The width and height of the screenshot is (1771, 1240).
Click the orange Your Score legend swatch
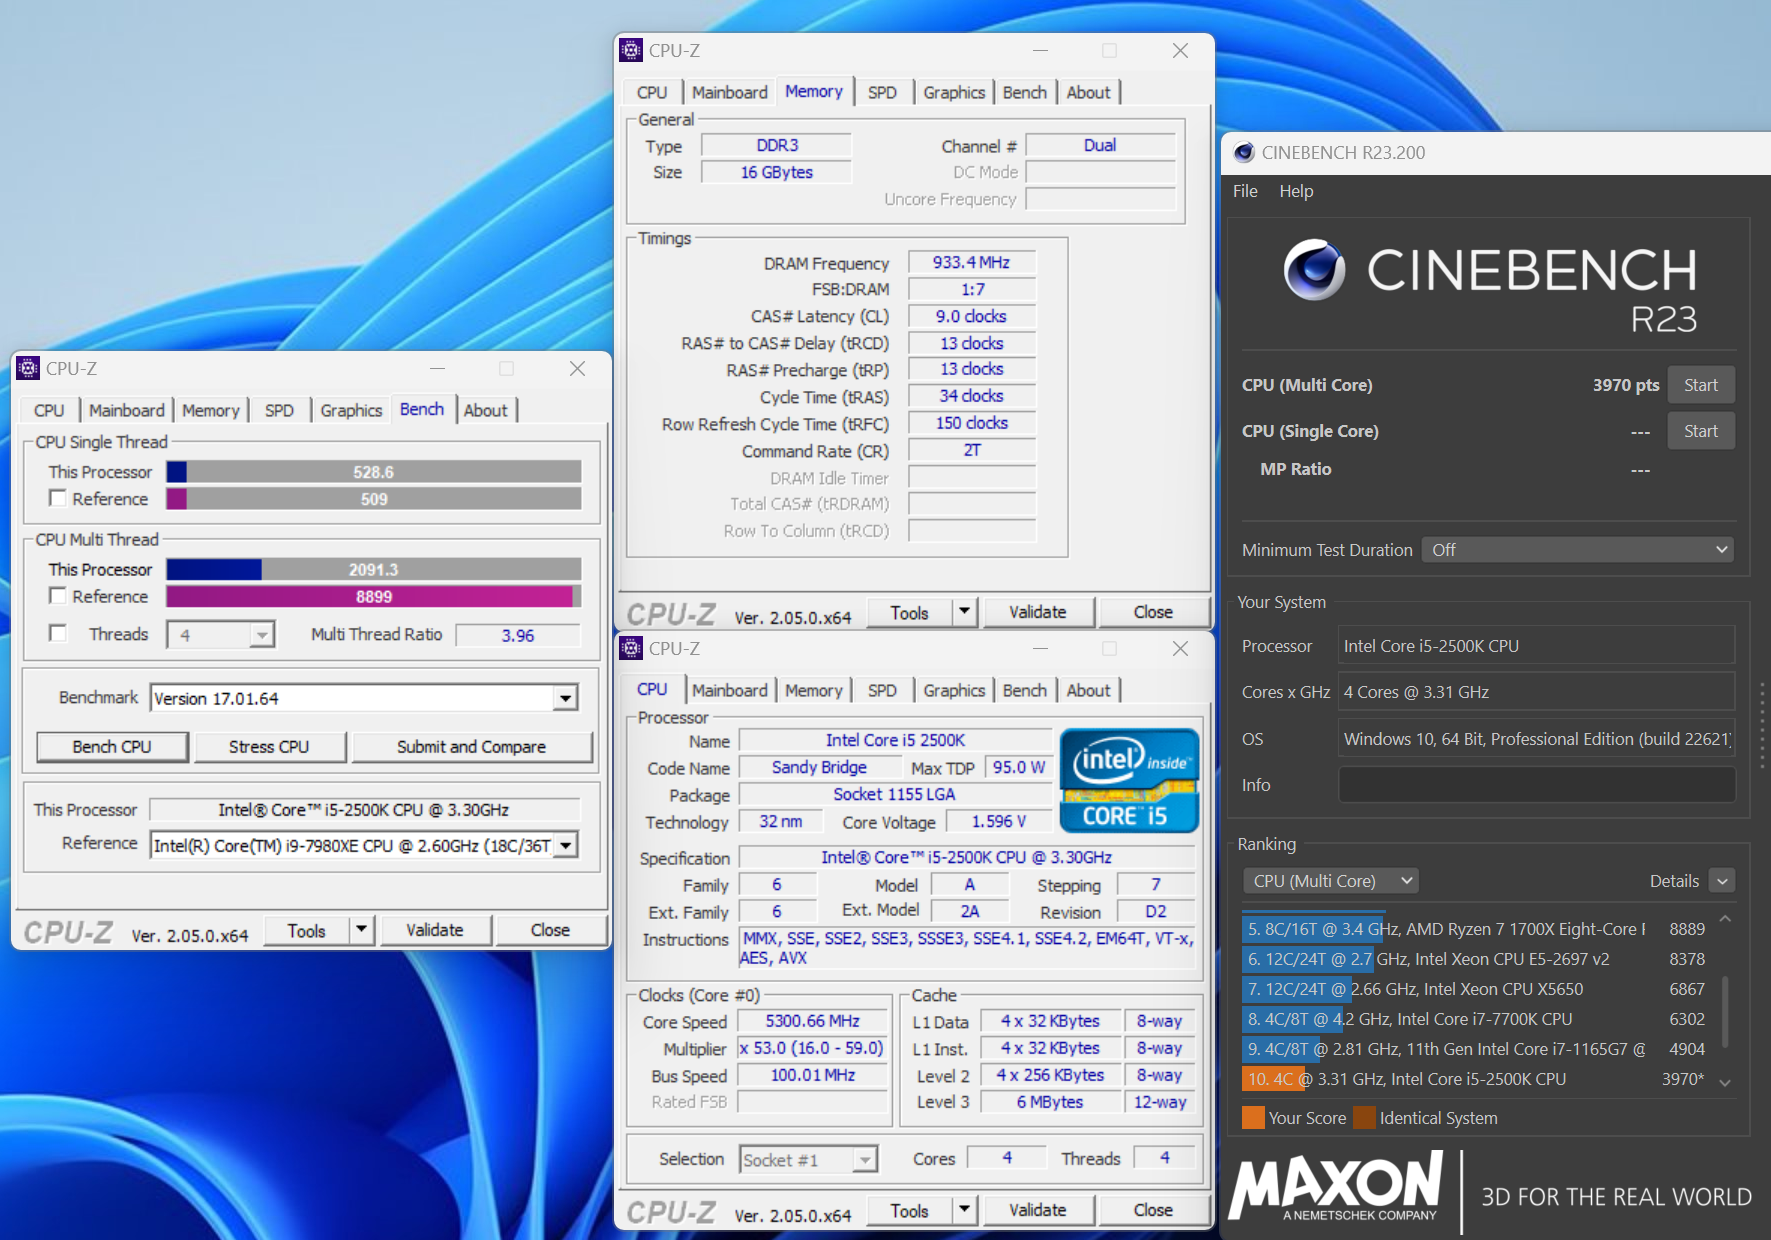tap(1253, 1117)
